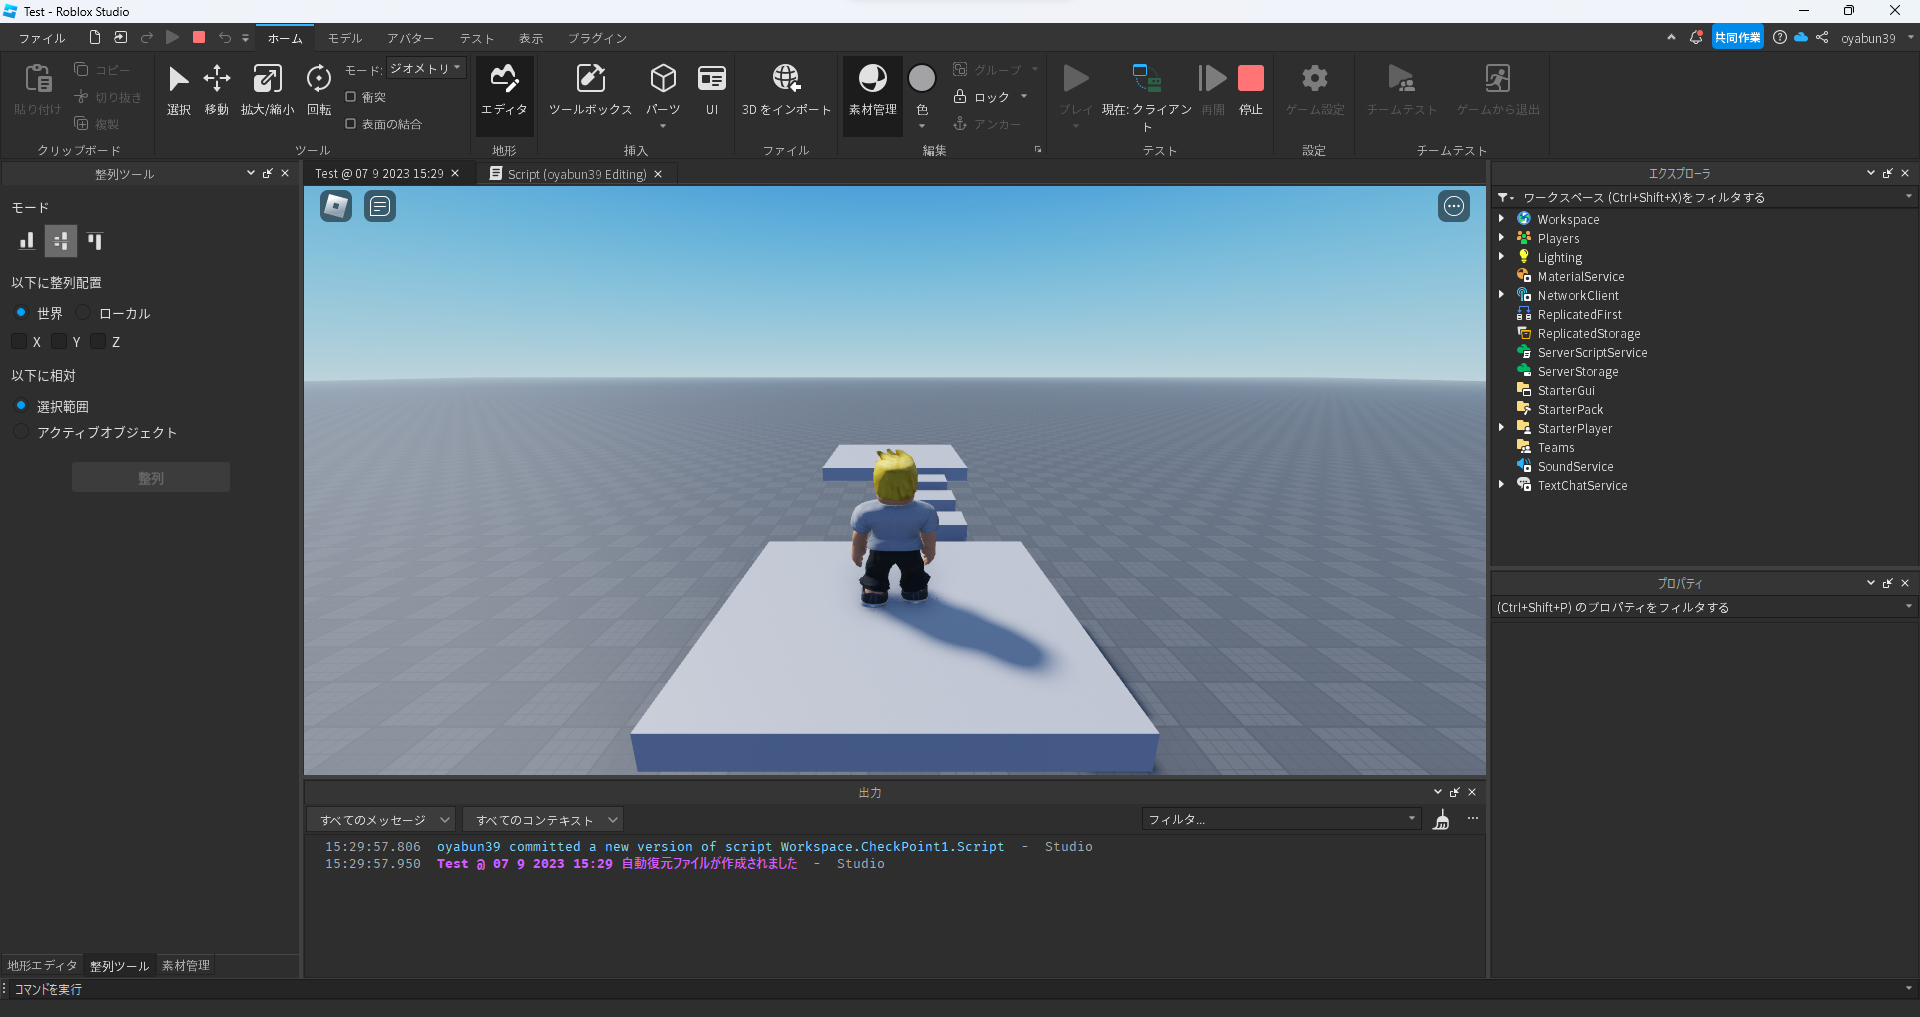Select the アクティブオブジェクト radio button
The width and height of the screenshot is (1920, 1017).
click(21, 432)
